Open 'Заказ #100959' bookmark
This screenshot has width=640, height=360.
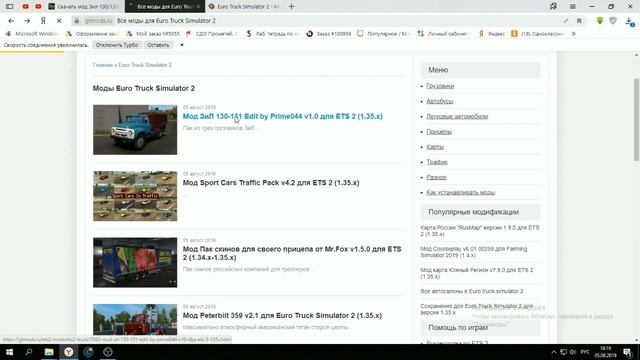[329, 34]
